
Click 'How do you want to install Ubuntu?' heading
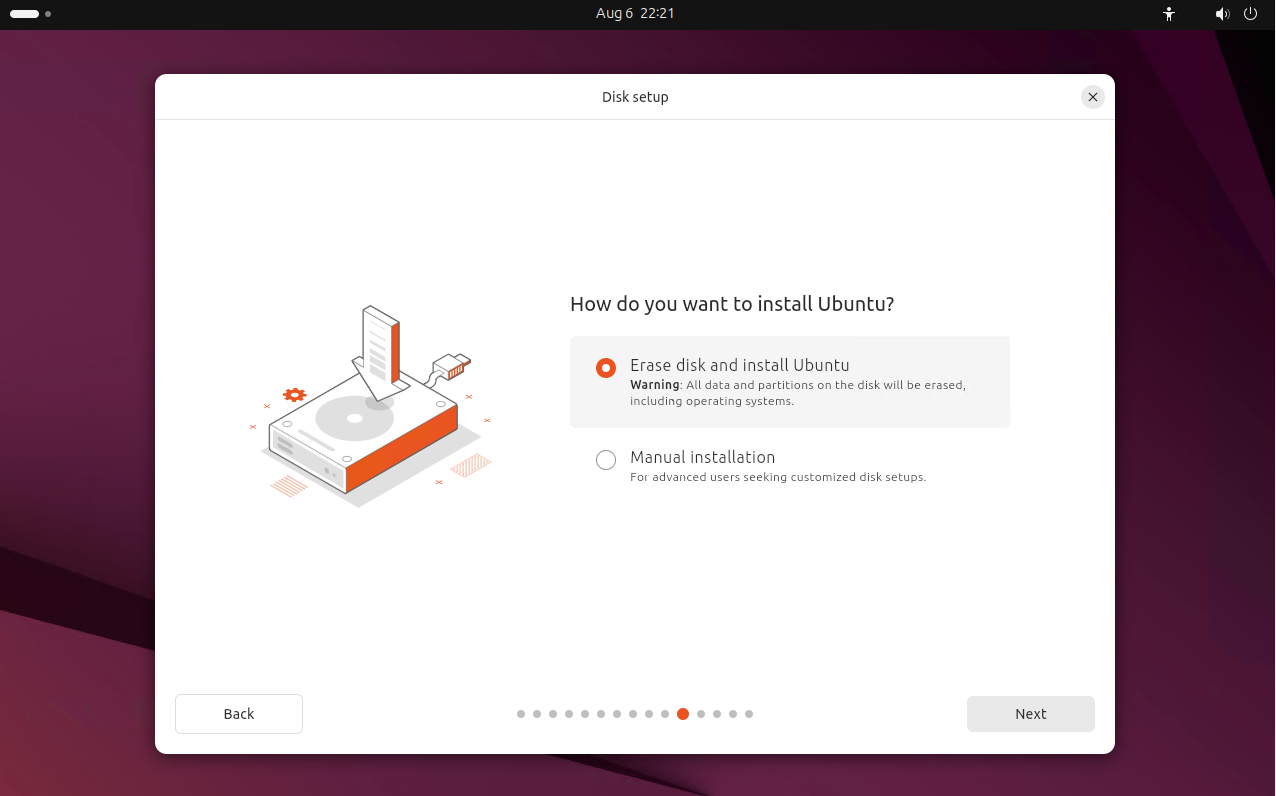[732, 304]
